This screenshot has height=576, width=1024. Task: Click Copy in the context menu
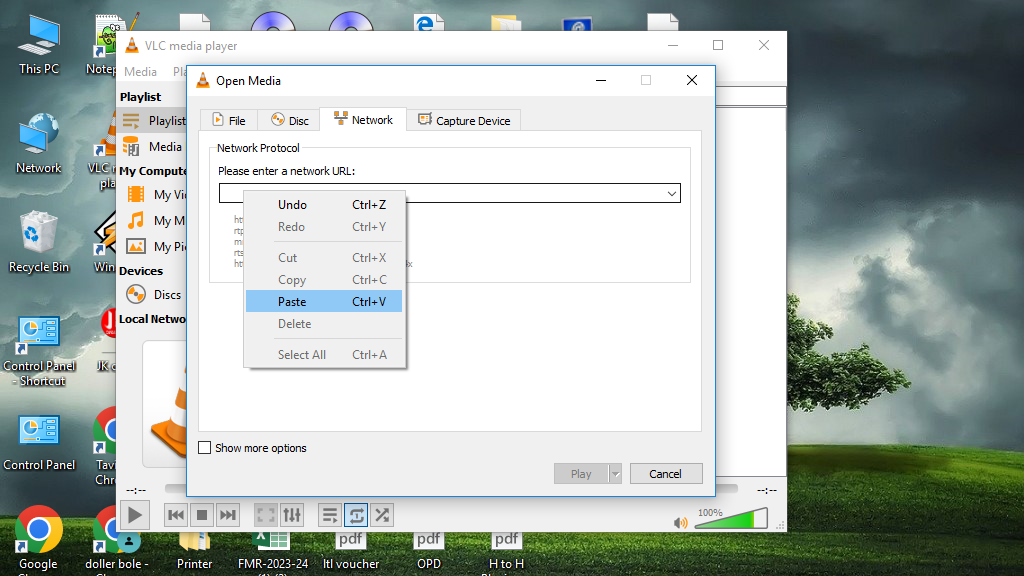[x=324, y=280]
